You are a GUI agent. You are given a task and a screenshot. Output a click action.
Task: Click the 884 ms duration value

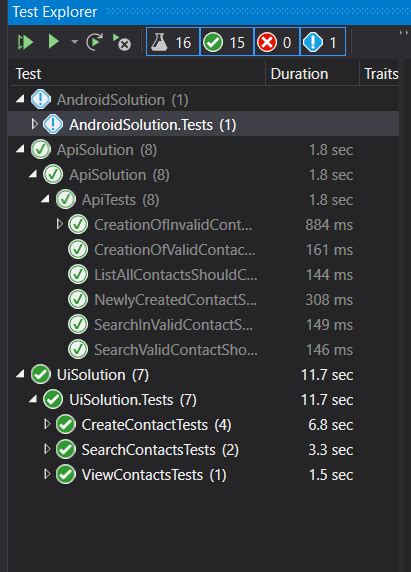[x=329, y=225]
